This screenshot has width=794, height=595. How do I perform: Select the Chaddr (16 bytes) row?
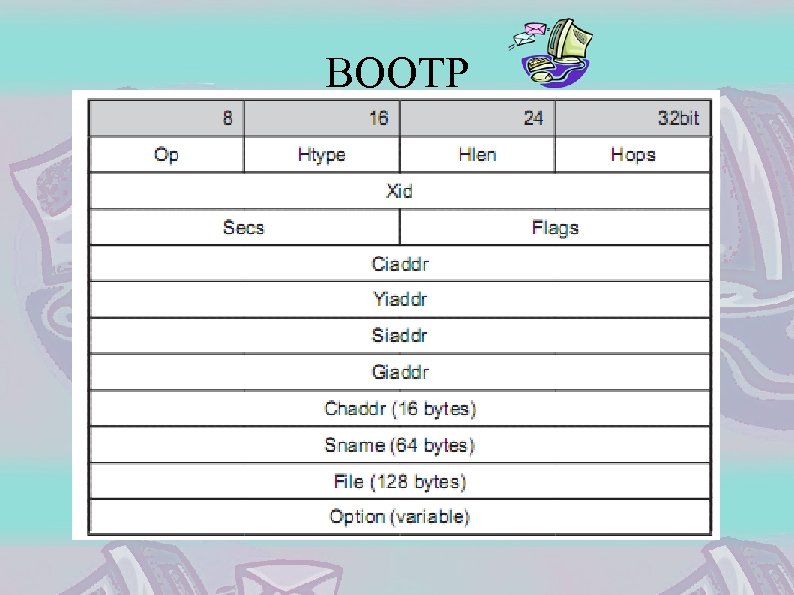[399, 408]
